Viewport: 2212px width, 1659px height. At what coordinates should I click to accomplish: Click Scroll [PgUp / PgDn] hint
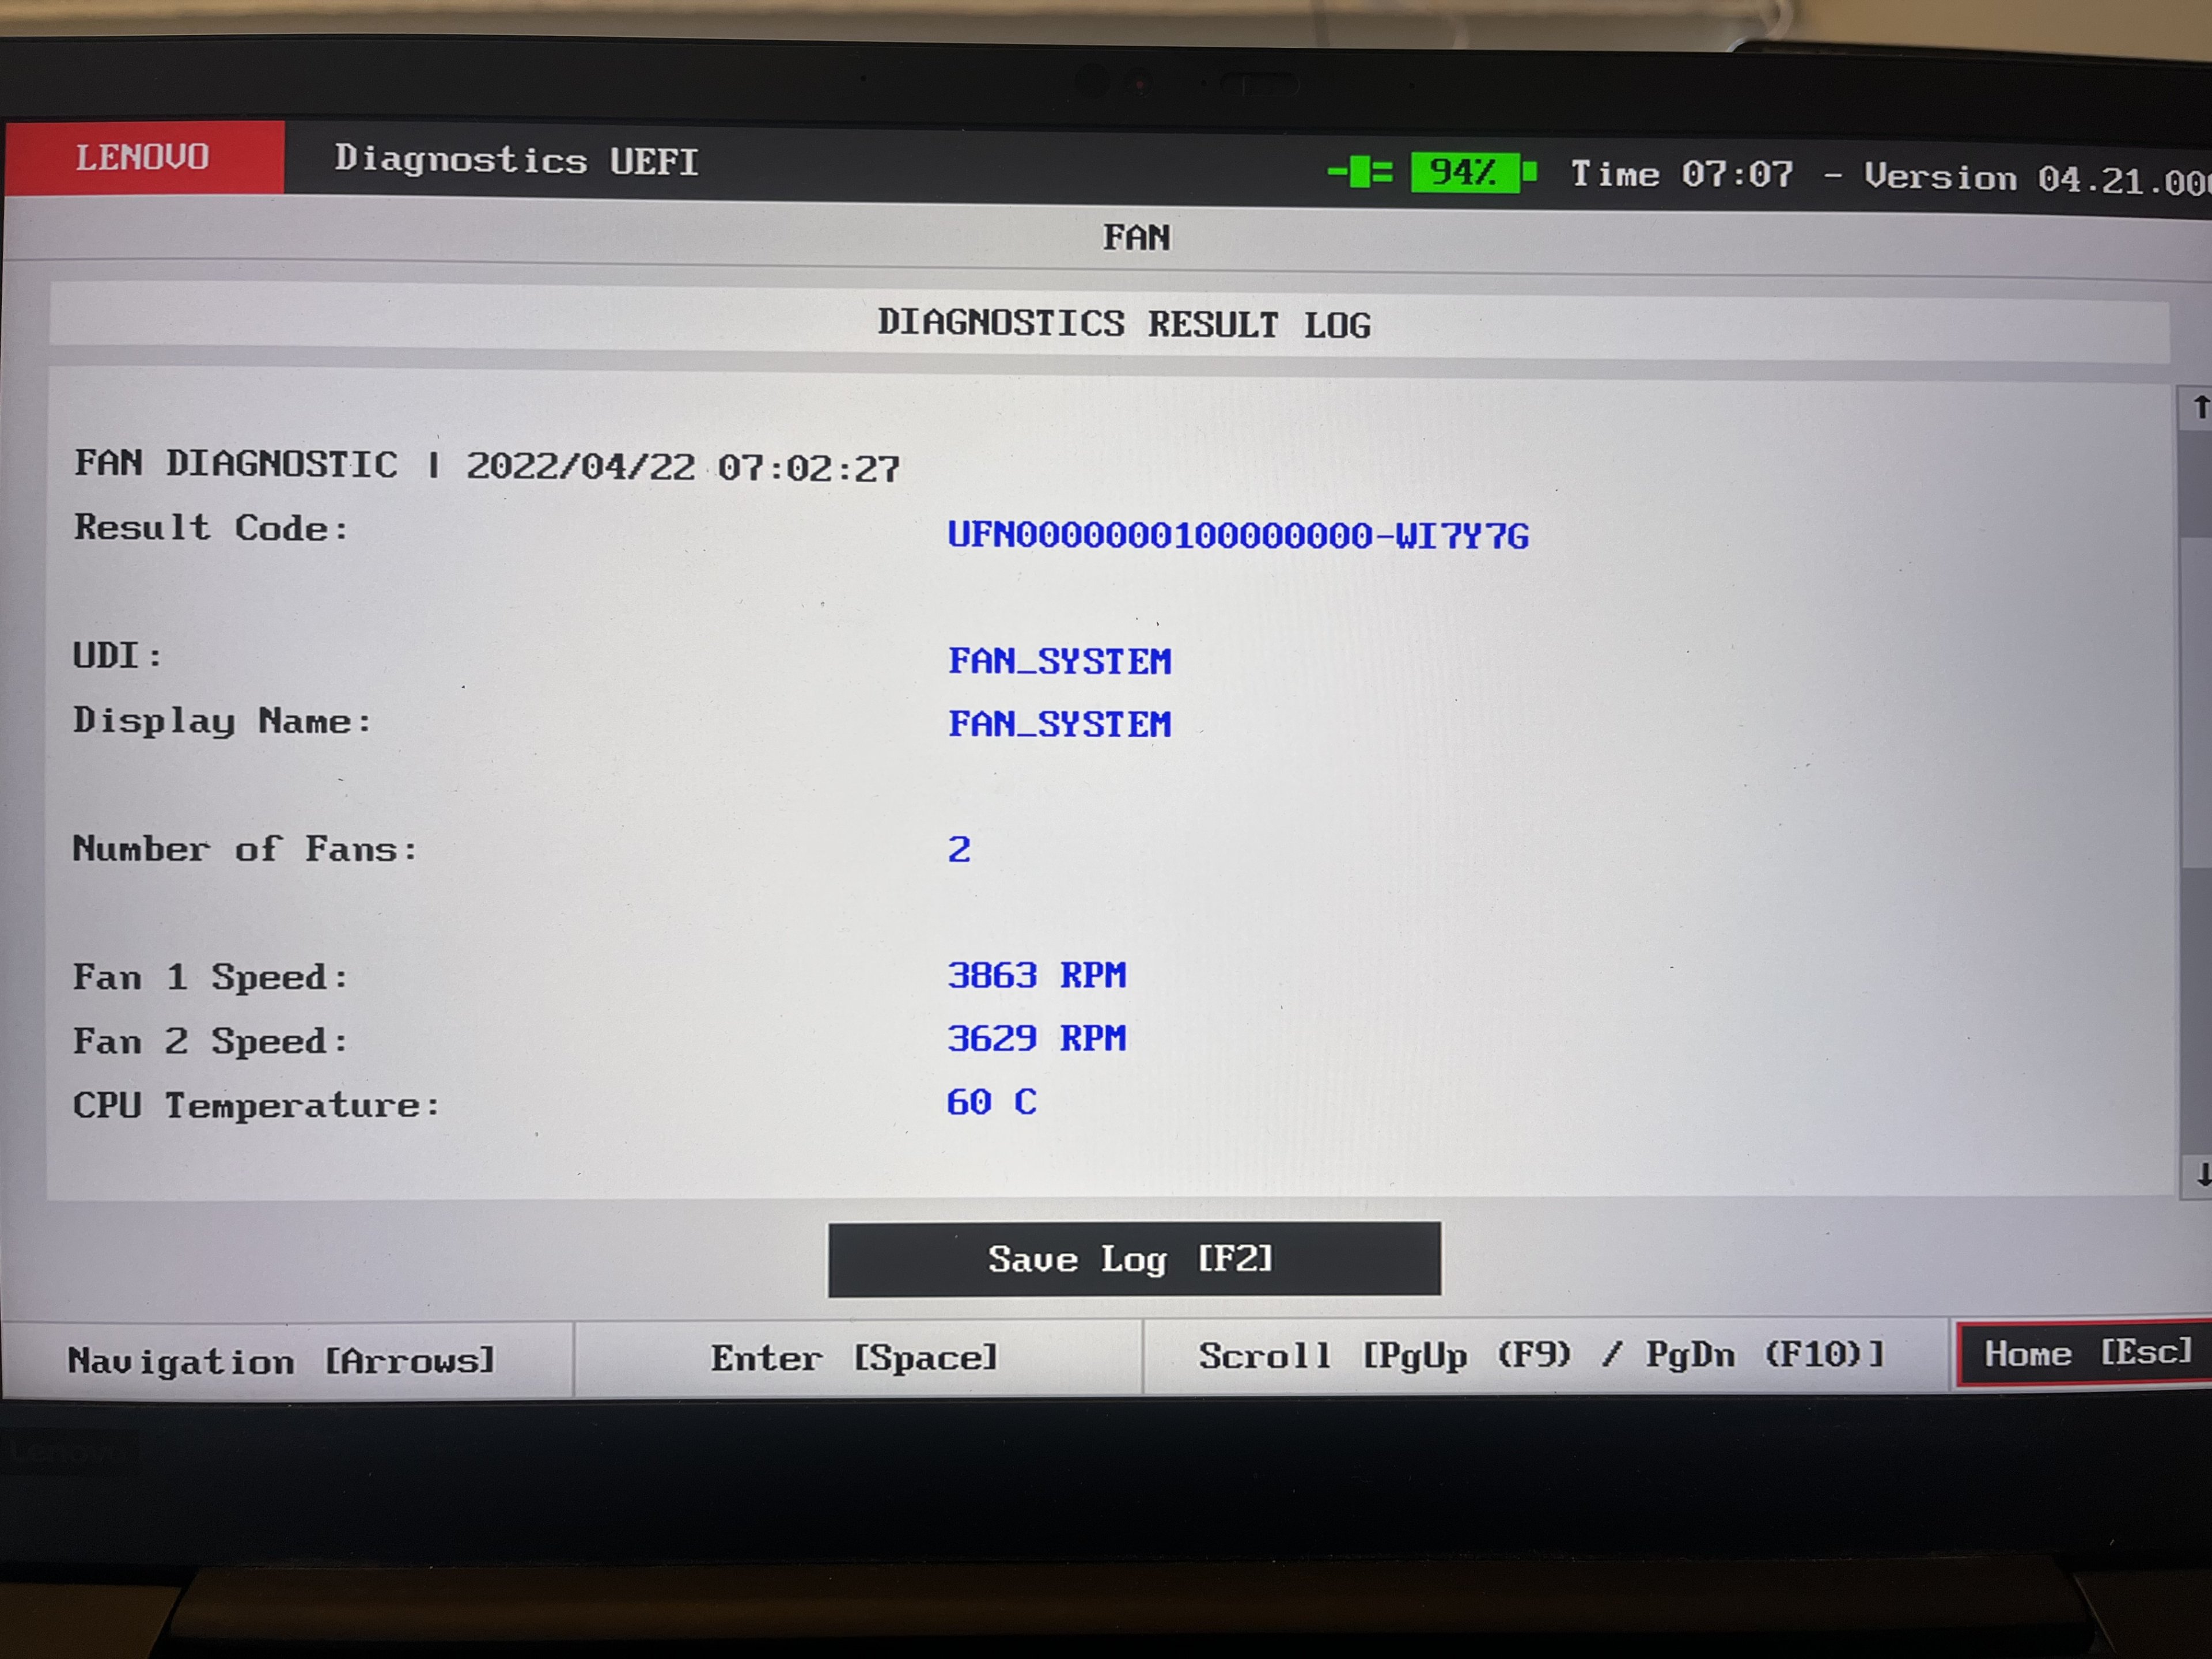[1541, 1356]
